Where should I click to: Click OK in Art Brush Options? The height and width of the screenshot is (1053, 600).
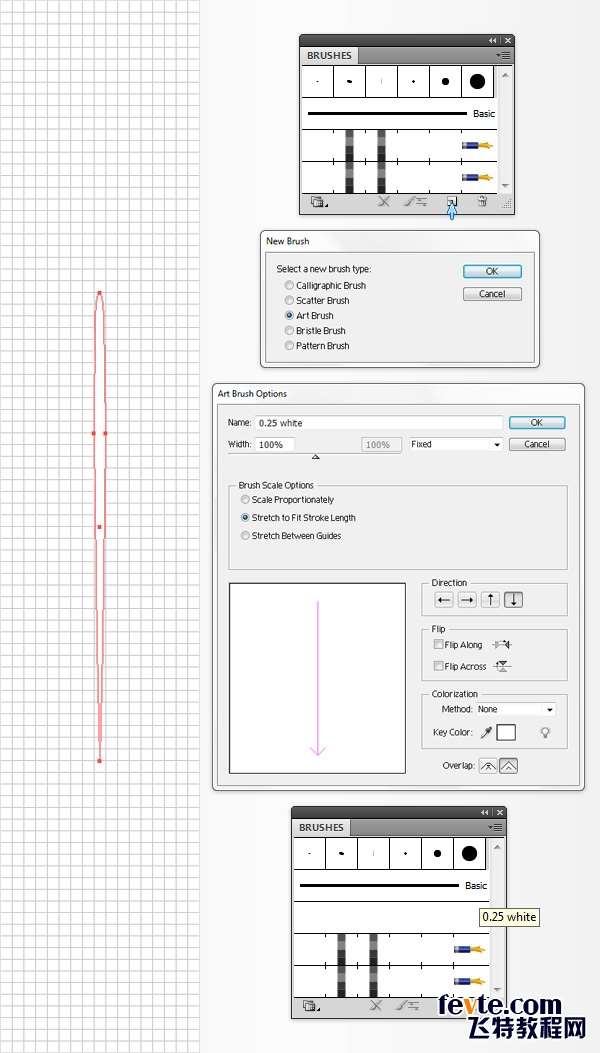click(x=537, y=422)
